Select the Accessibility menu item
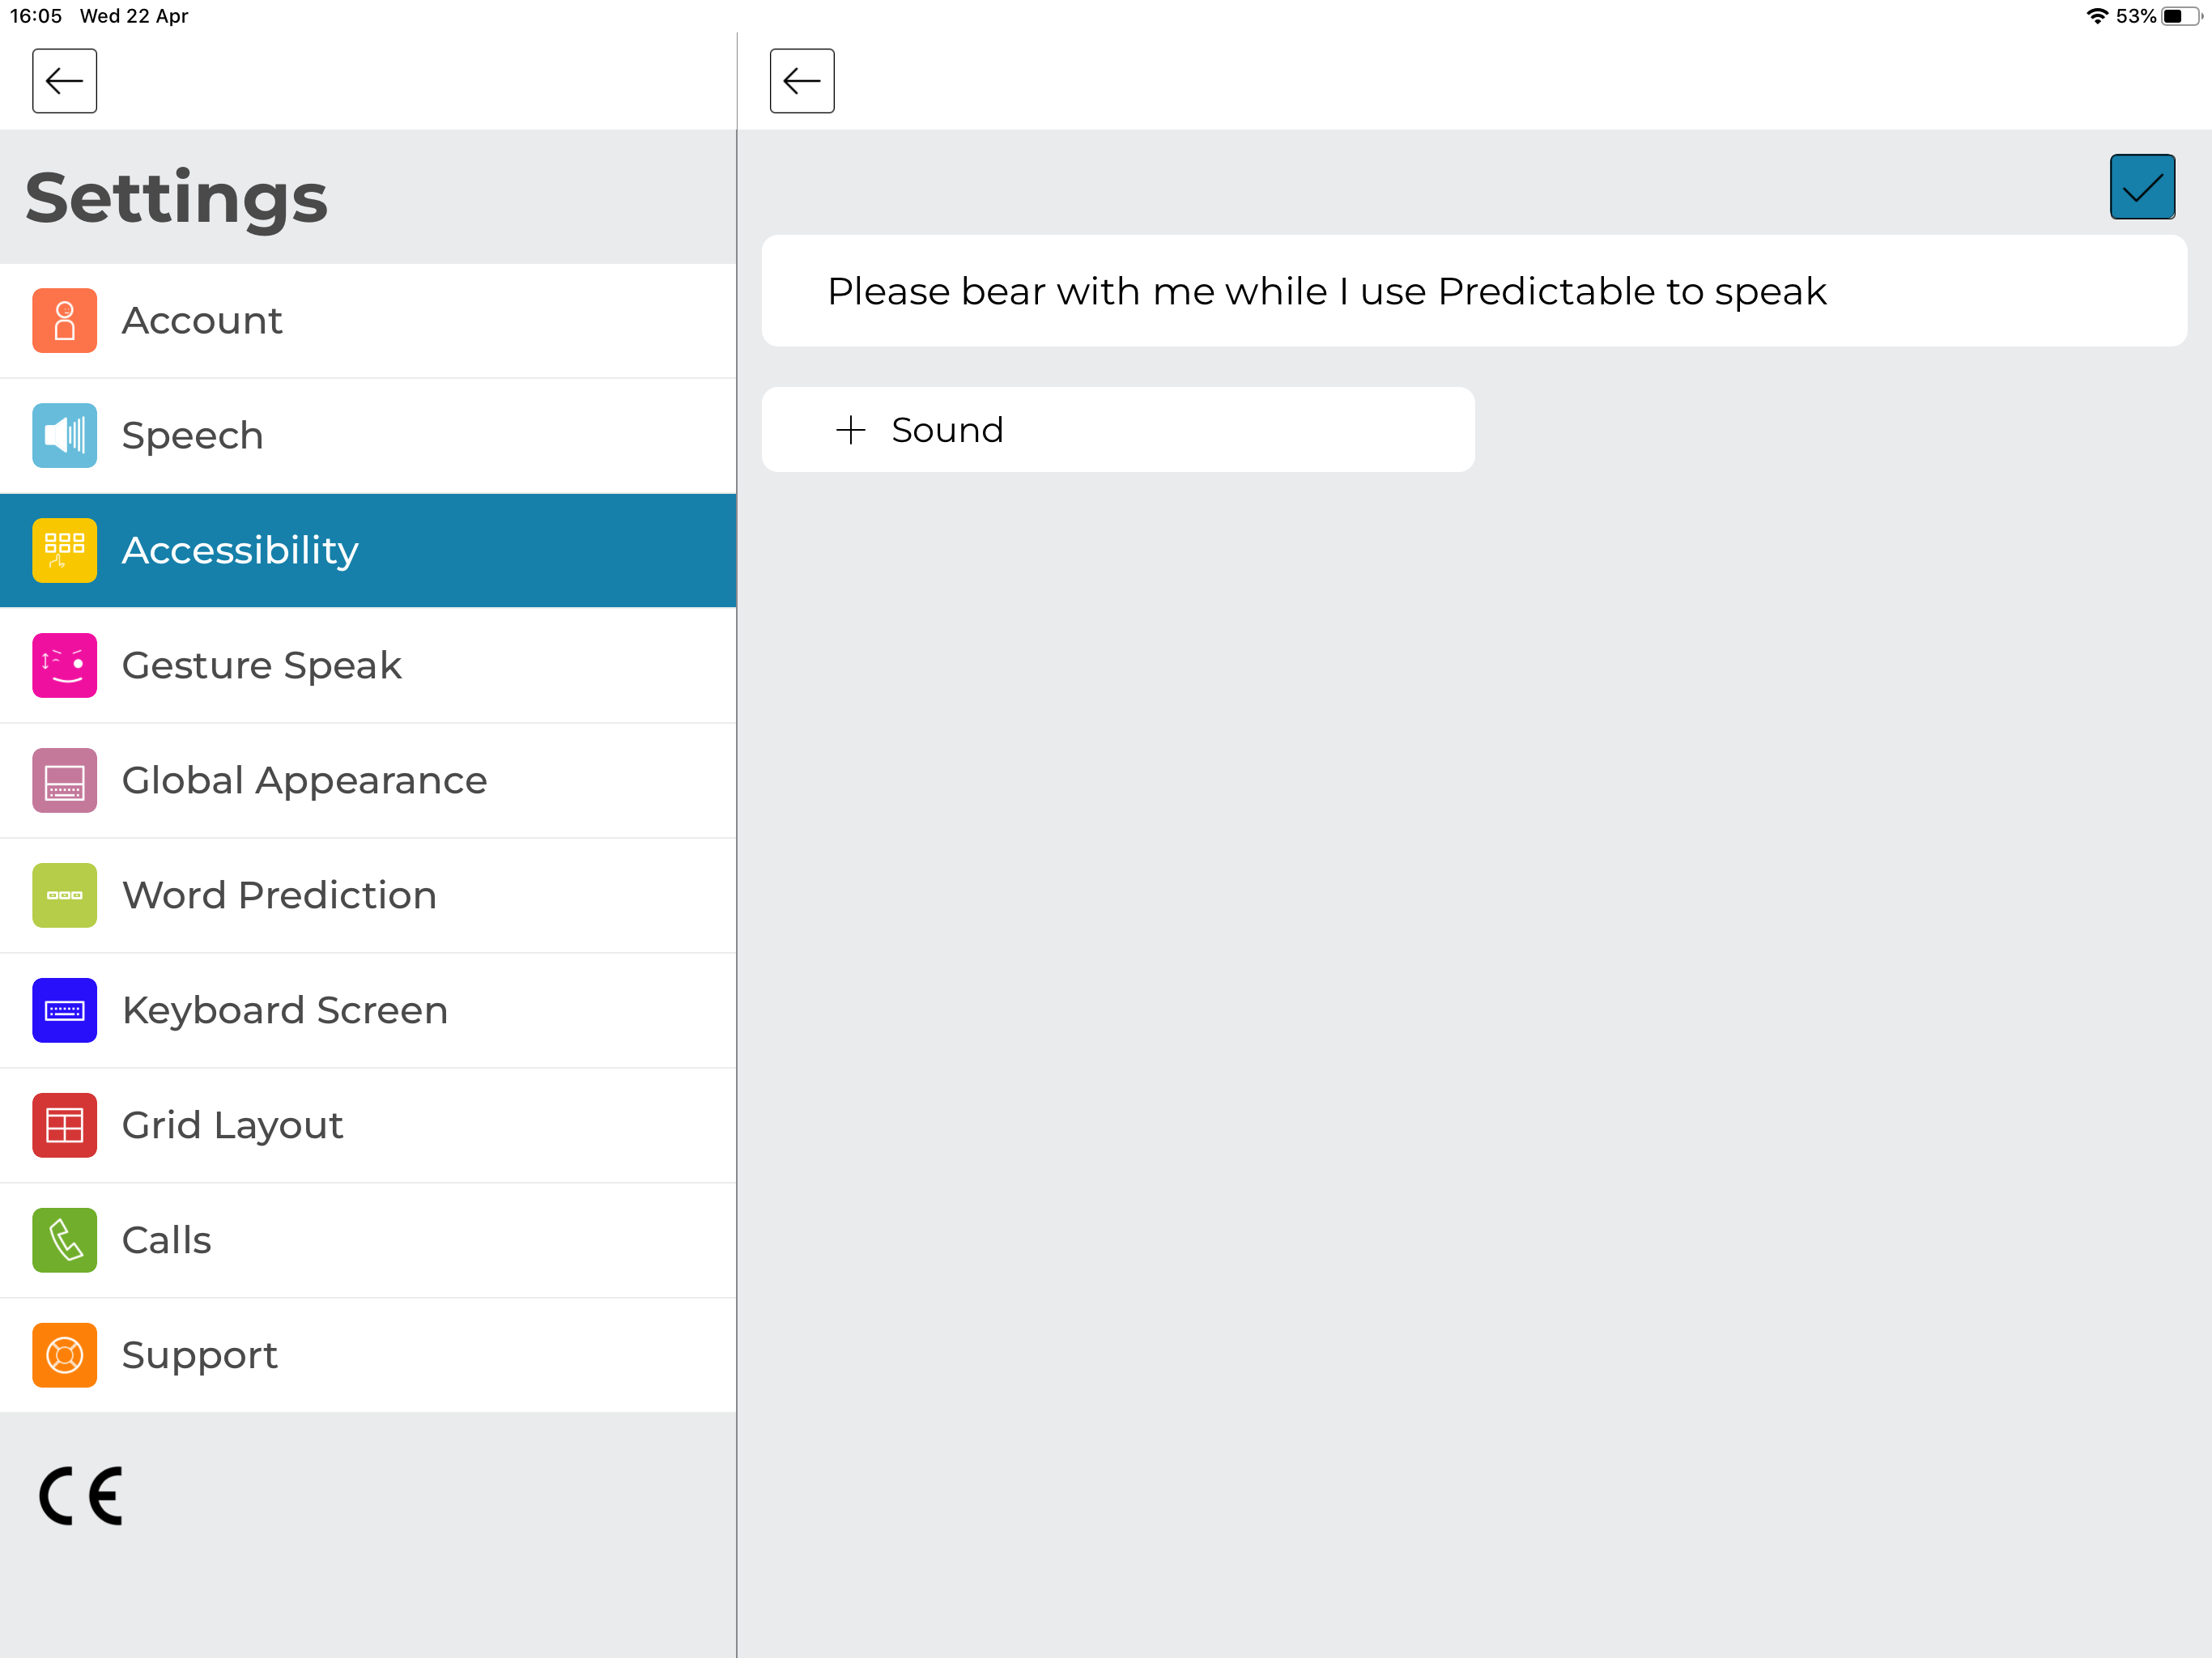2212x1658 pixels. click(x=368, y=551)
